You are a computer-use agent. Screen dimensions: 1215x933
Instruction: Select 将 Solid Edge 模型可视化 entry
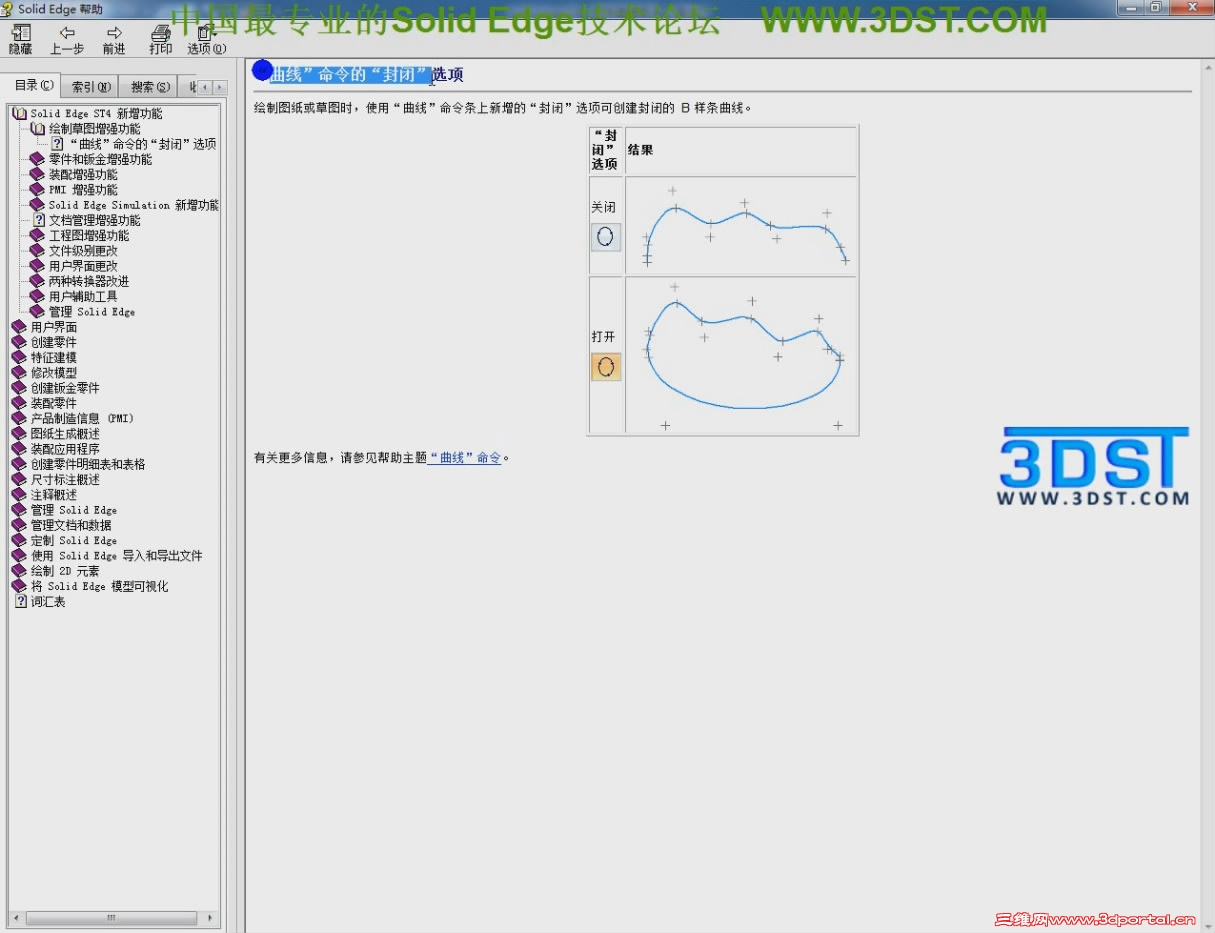click(x=100, y=587)
